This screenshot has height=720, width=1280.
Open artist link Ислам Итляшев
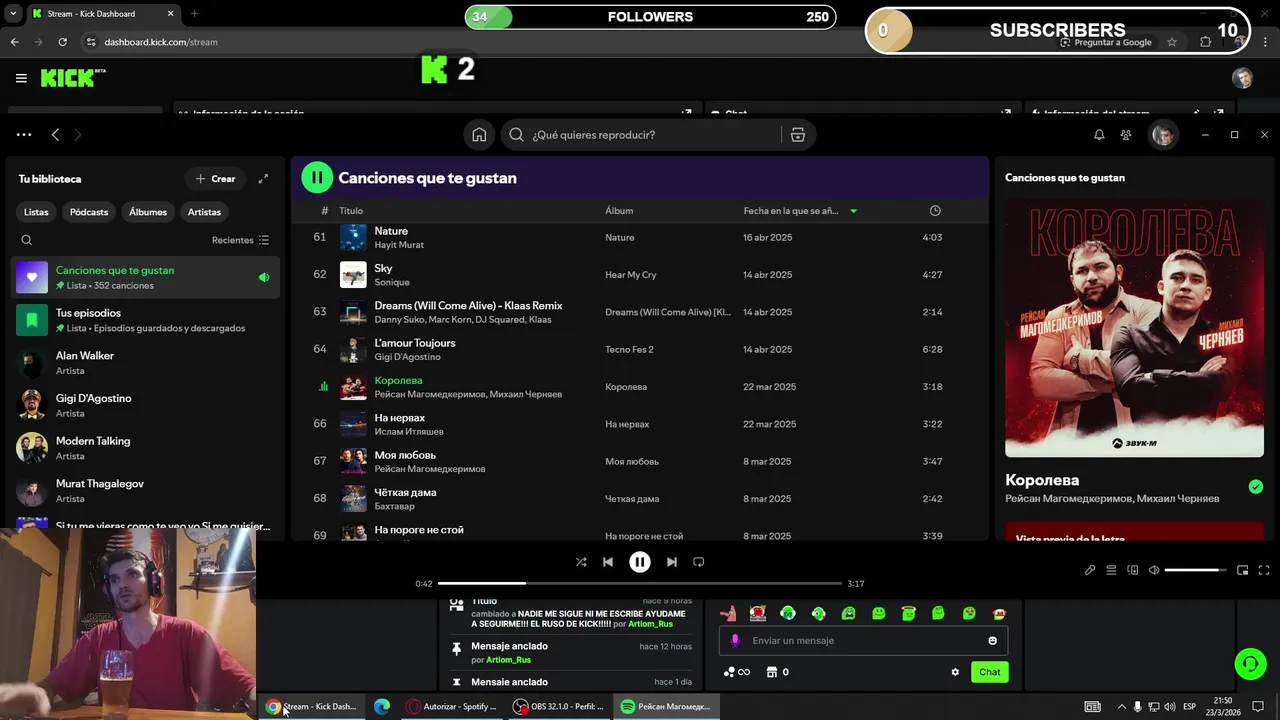click(409, 432)
